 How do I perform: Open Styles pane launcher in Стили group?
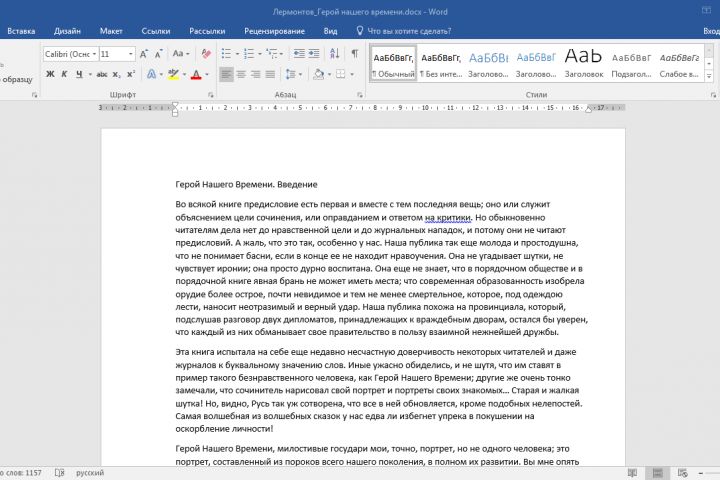point(713,95)
